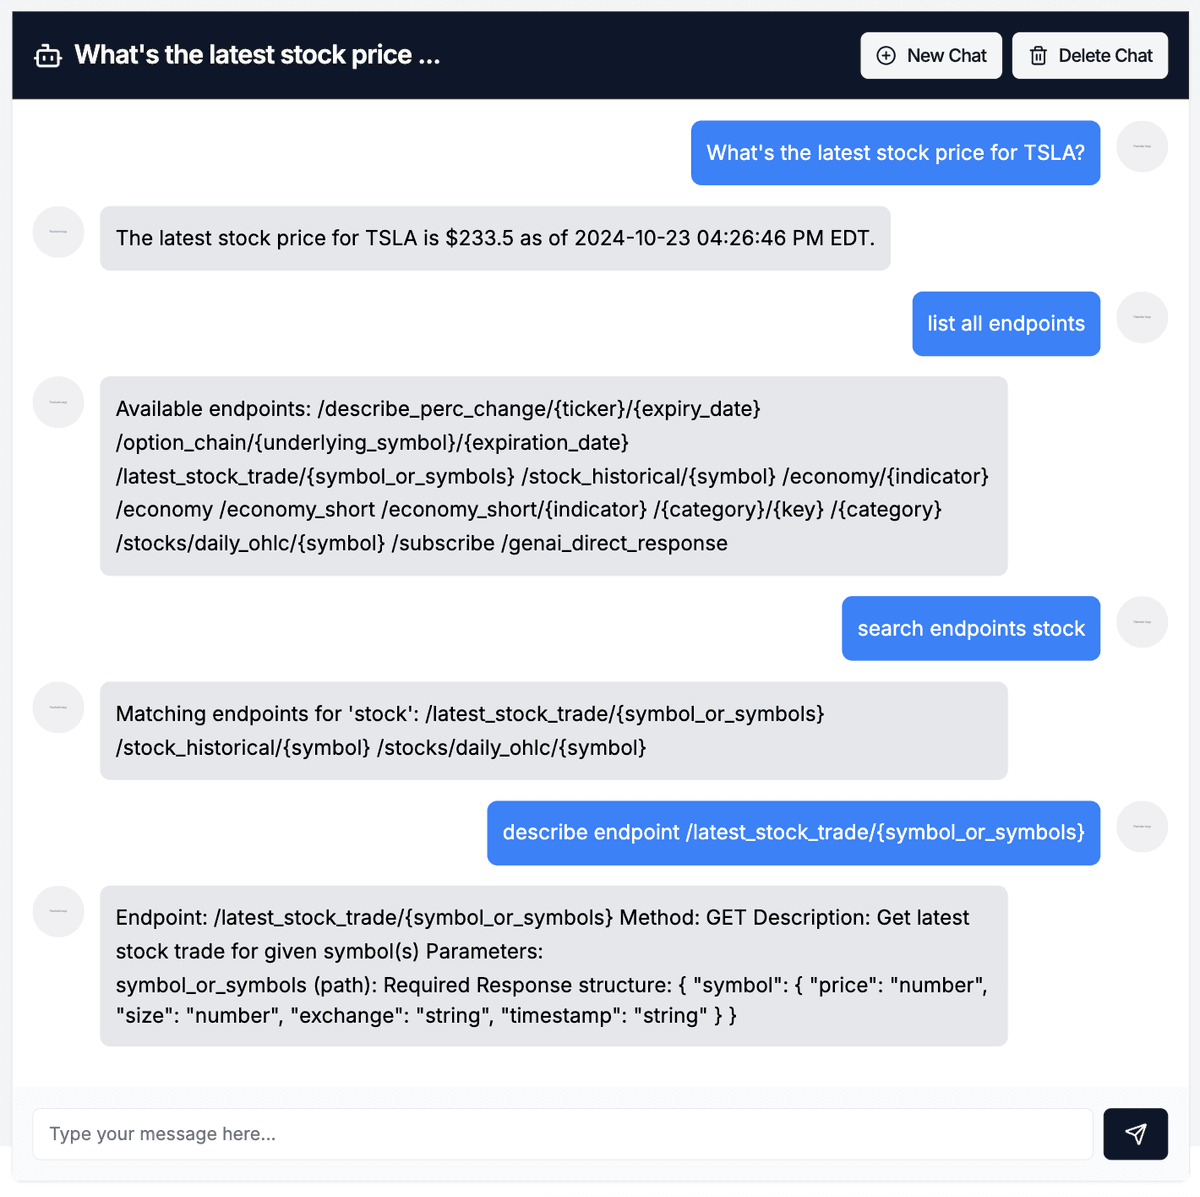
Task: Click the bot avatar beside the Matching endpoints reply
Action: point(58,707)
